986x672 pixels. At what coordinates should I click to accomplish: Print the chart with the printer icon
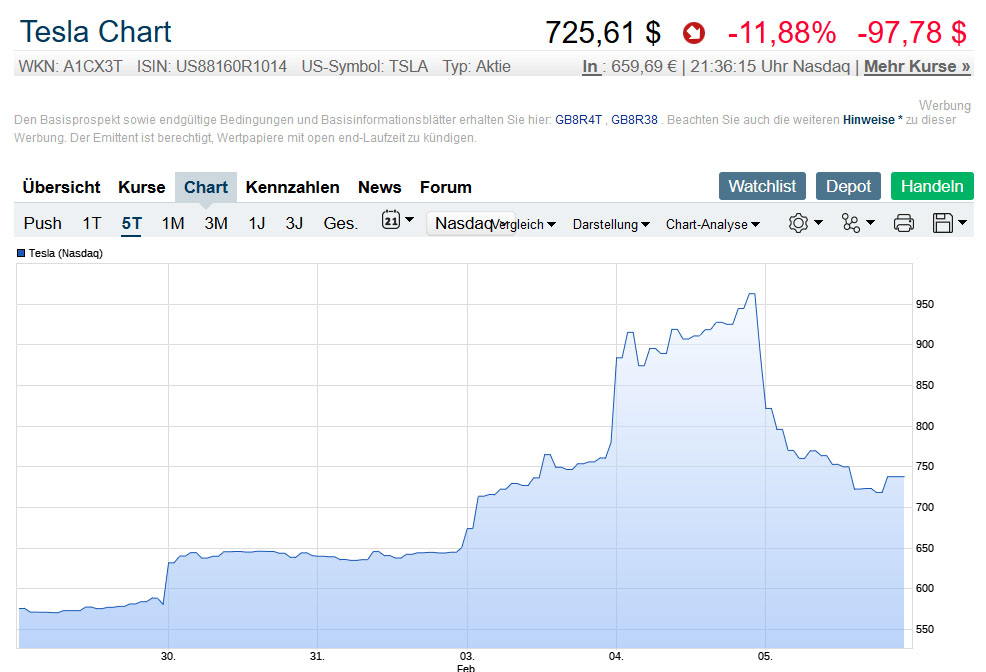click(904, 223)
